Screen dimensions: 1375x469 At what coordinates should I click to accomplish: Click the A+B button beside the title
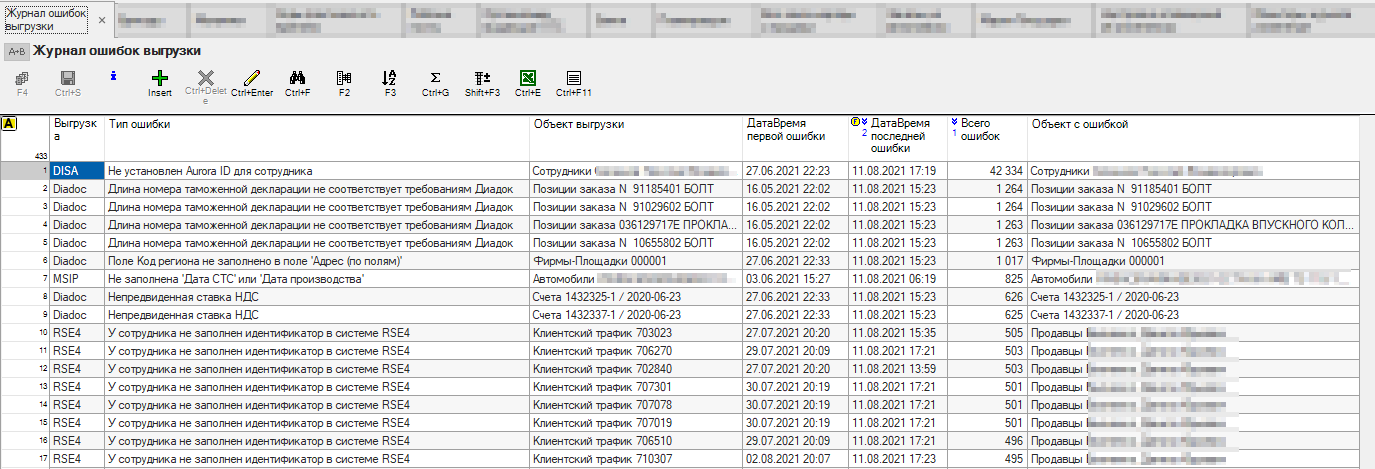click(16, 51)
